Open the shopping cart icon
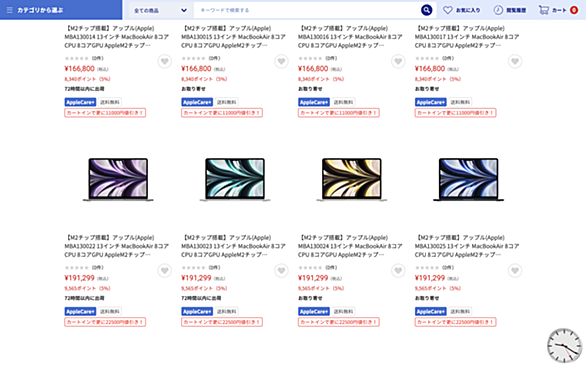 [544, 10]
